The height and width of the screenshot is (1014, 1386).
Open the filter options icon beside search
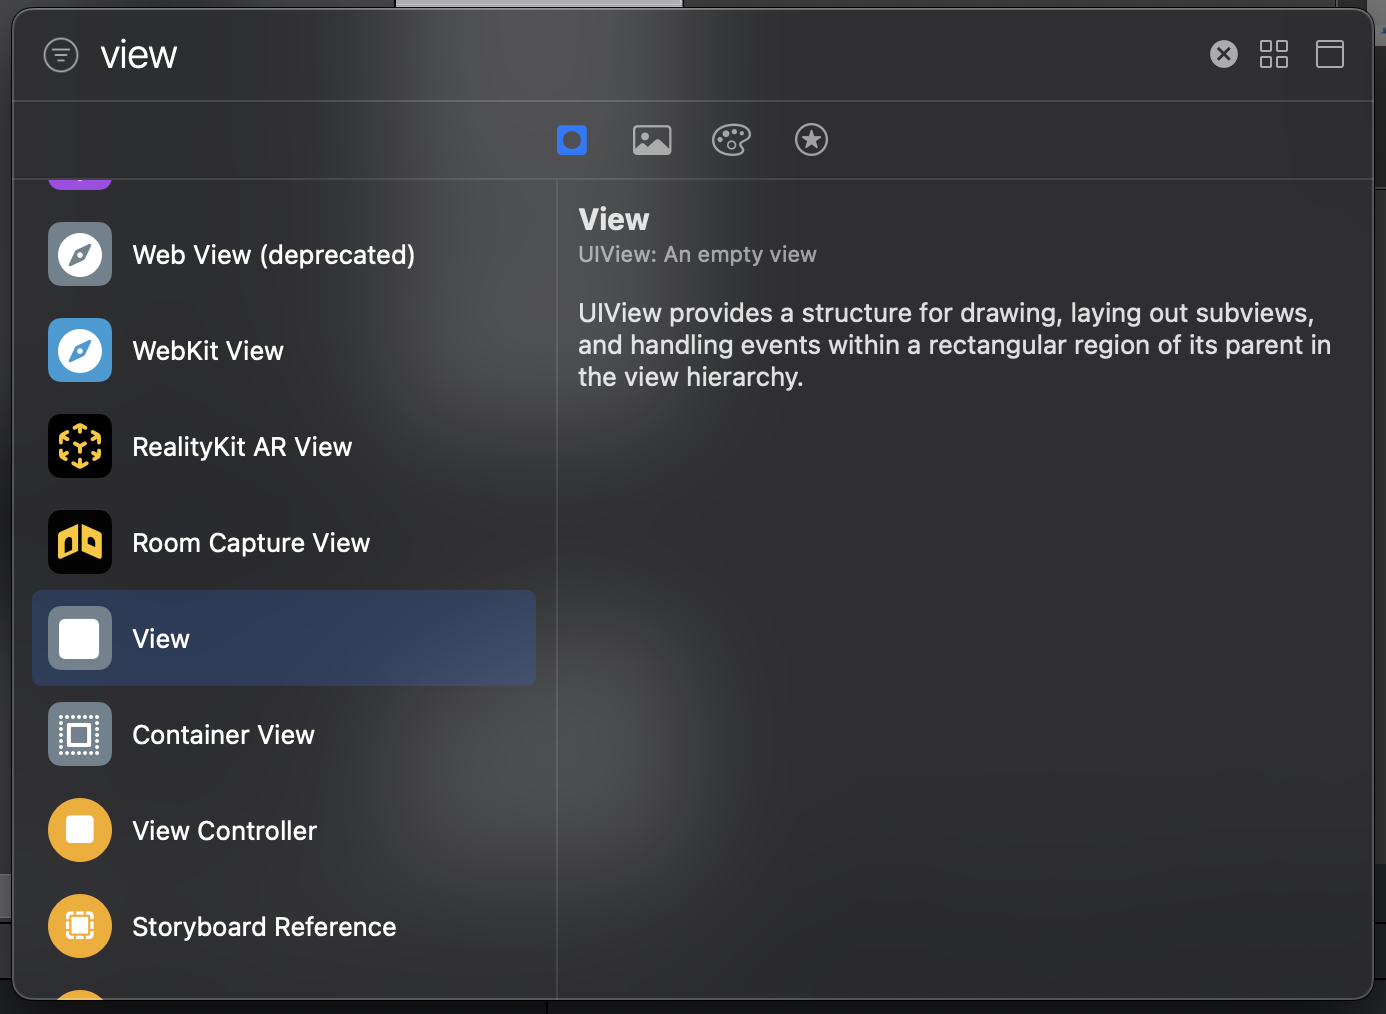(x=61, y=54)
